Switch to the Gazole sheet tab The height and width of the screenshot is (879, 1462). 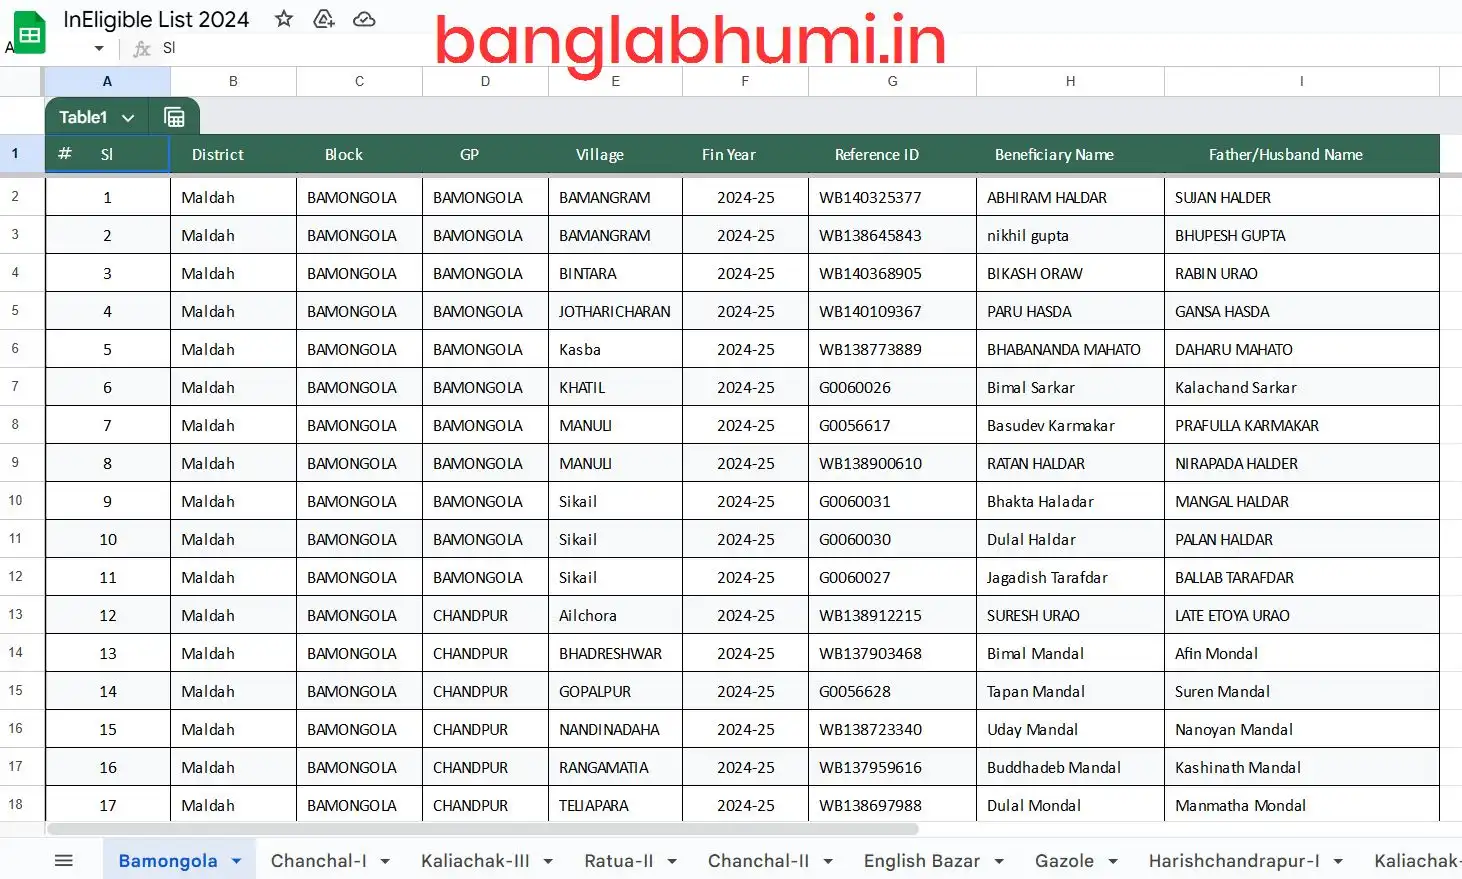1064,861
